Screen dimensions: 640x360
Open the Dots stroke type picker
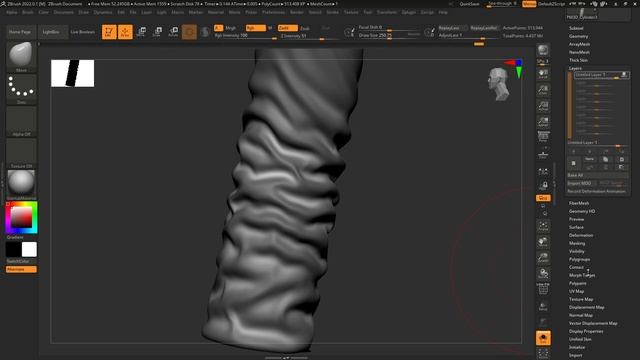(21, 87)
